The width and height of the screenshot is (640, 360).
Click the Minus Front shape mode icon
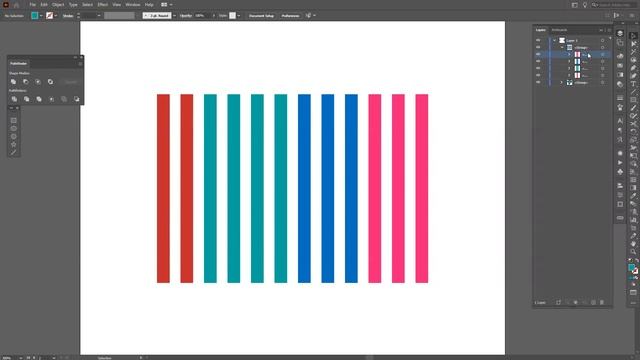(26, 82)
